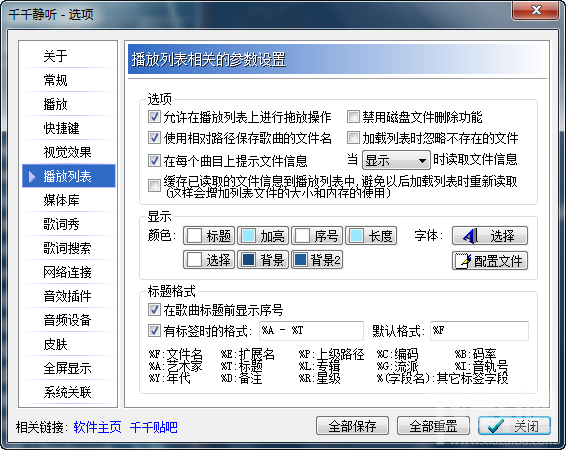Open 配置文件 button with notepad icon

click(489, 261)
